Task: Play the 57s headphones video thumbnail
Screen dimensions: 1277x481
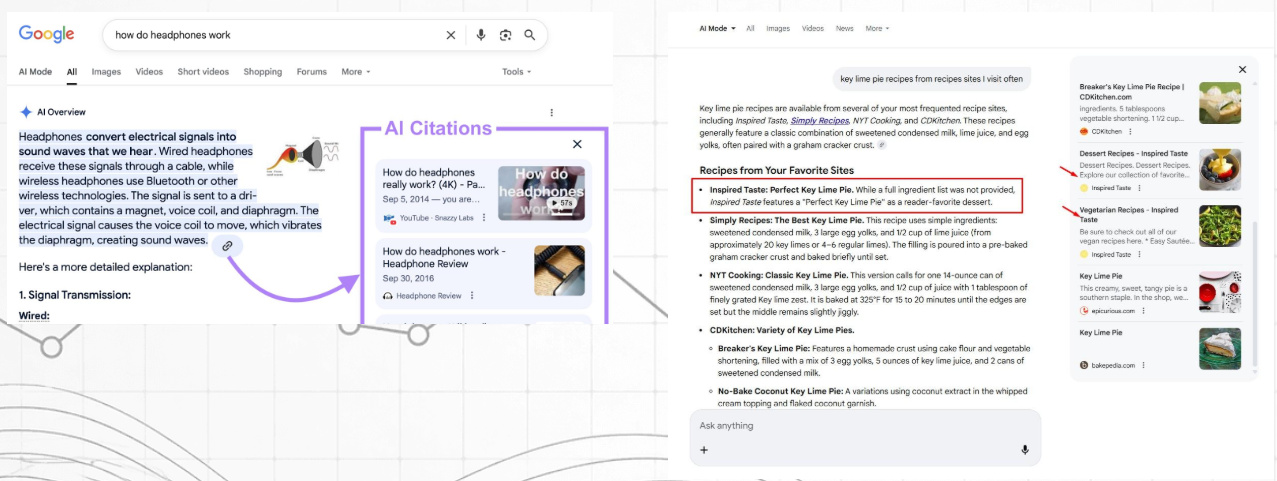Action: pyautogui.click(x=541, y=193)
